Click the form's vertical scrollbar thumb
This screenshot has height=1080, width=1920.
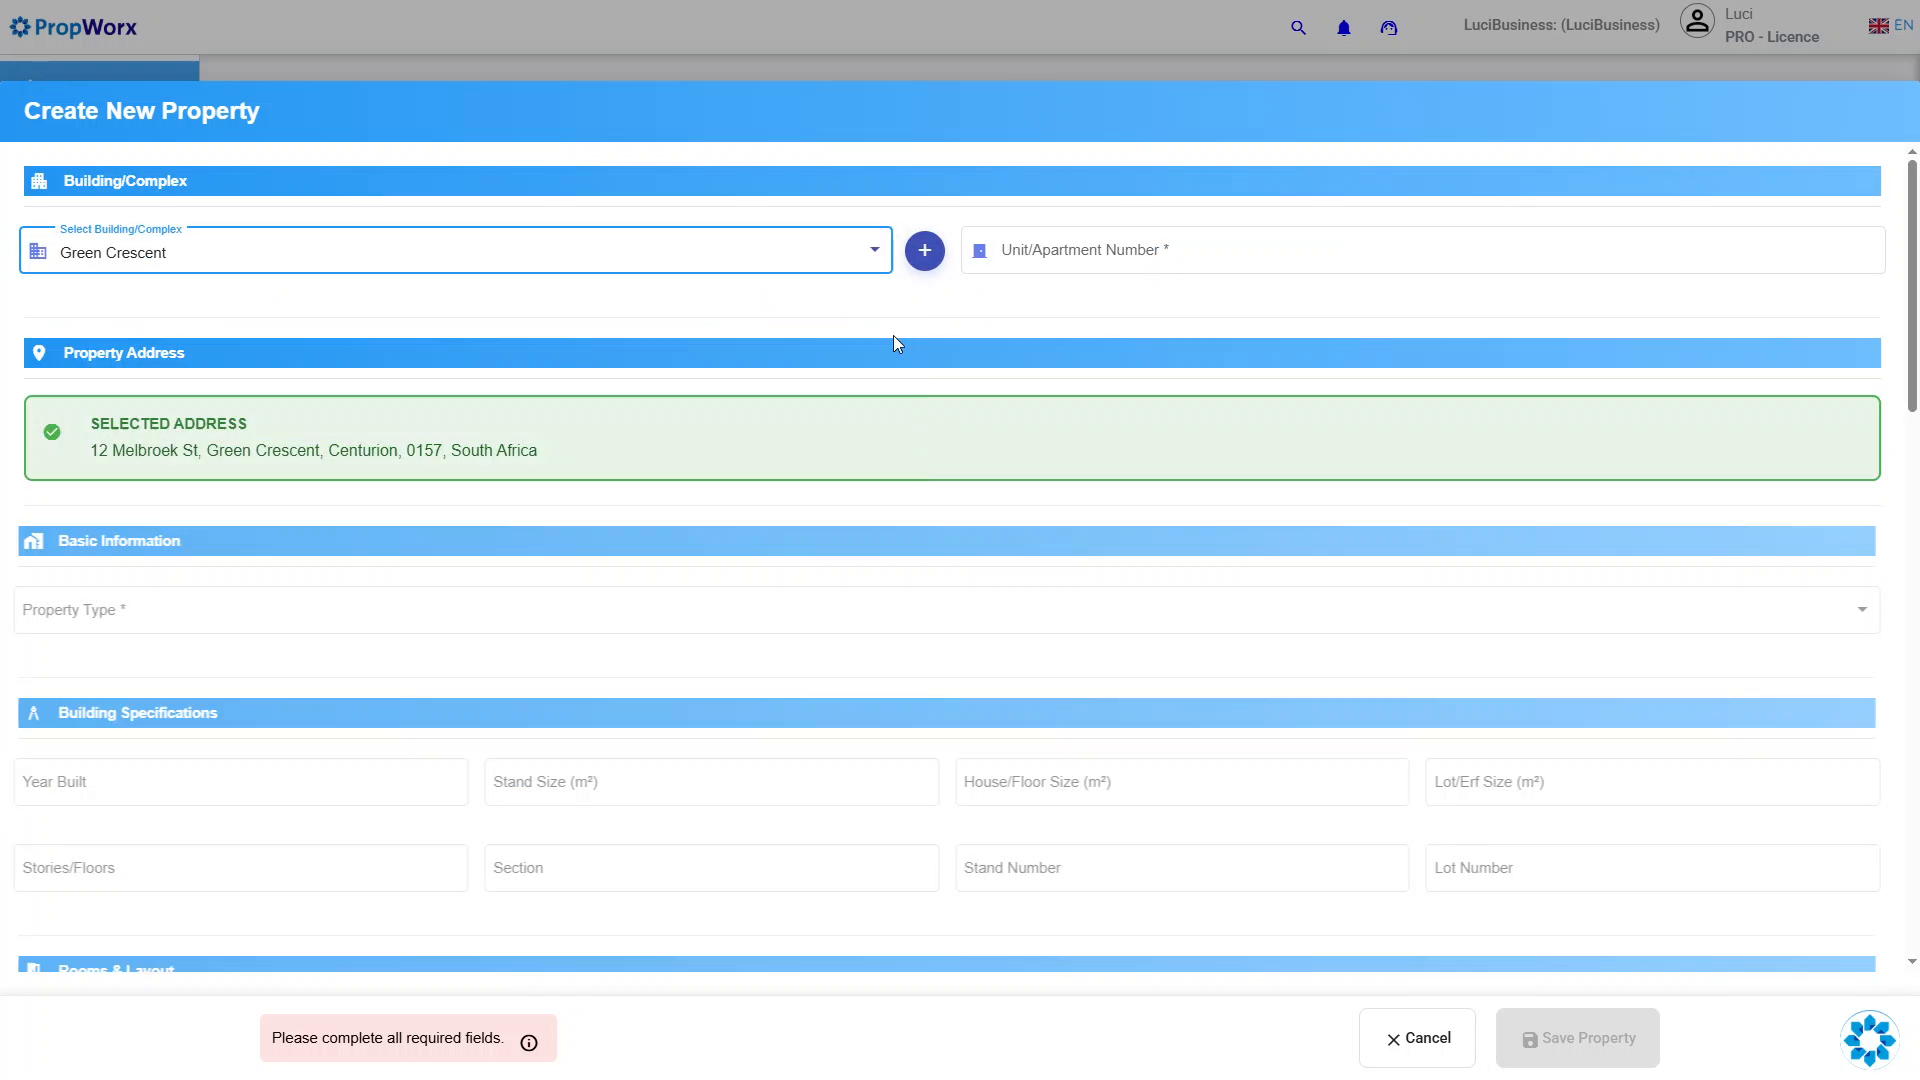(1912, 285)
